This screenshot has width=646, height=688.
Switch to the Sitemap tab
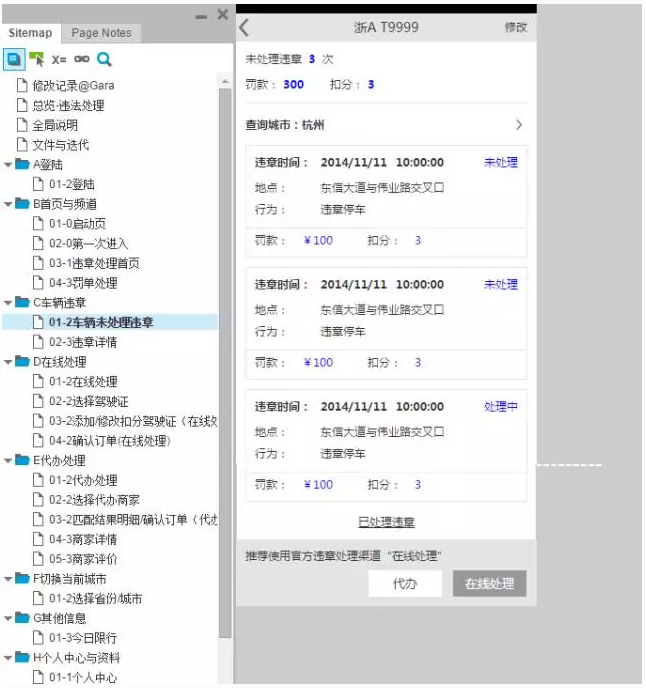pos(30,33)
